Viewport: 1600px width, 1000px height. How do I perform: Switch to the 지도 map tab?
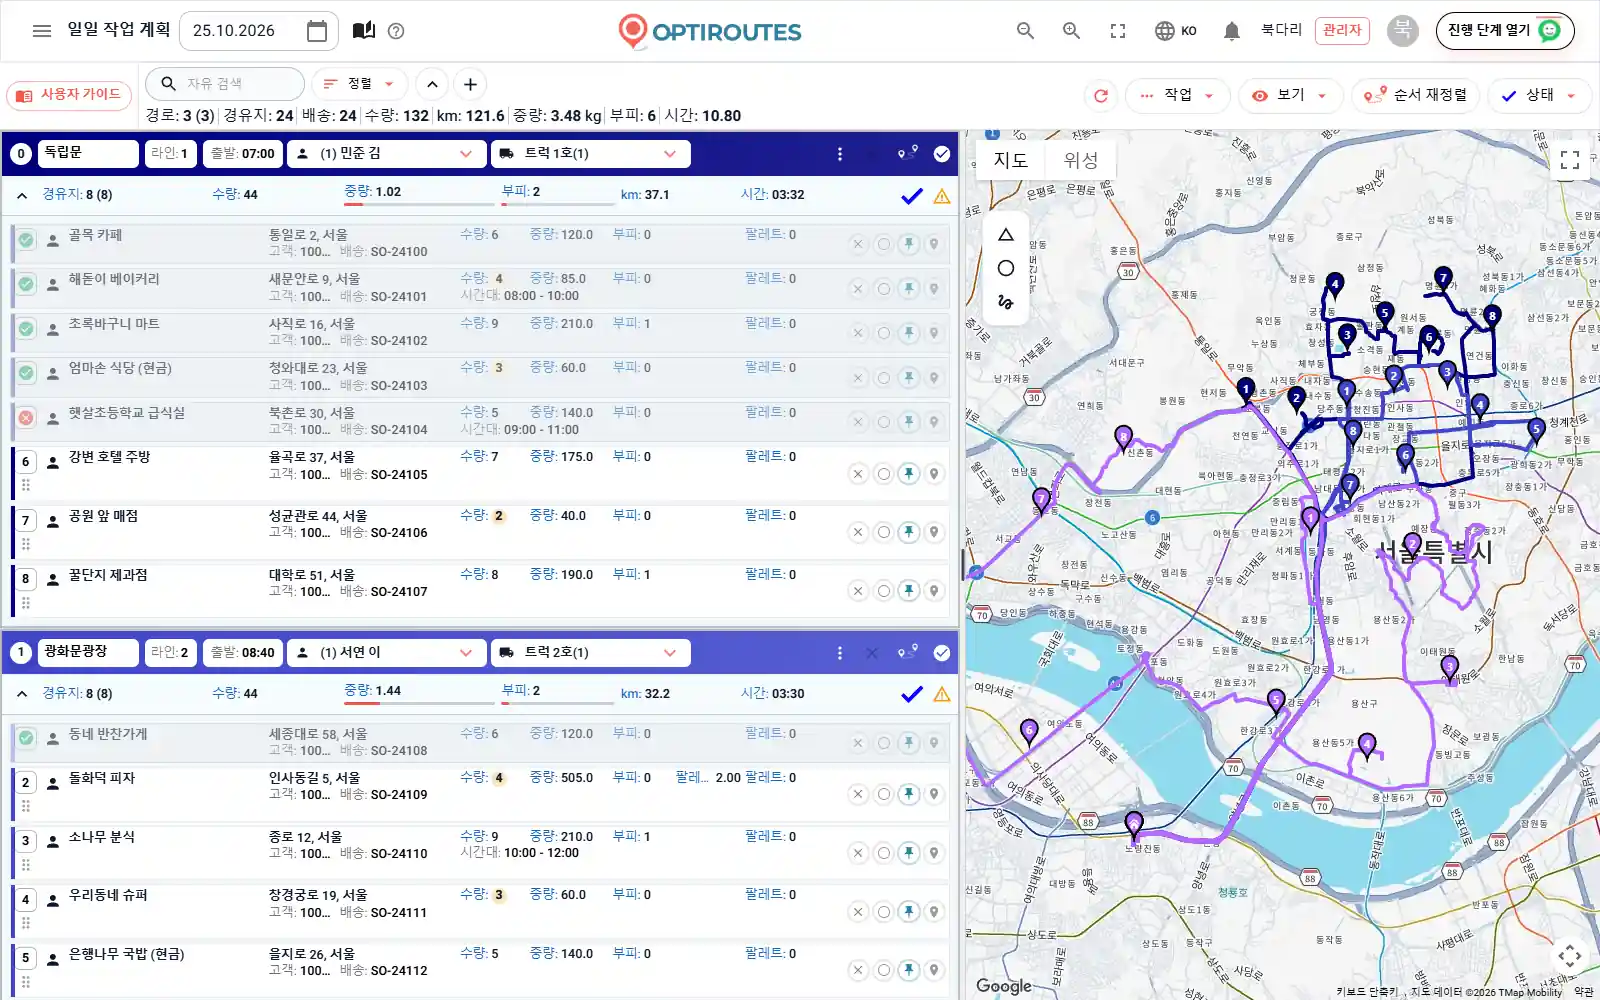pos(1010,160)
